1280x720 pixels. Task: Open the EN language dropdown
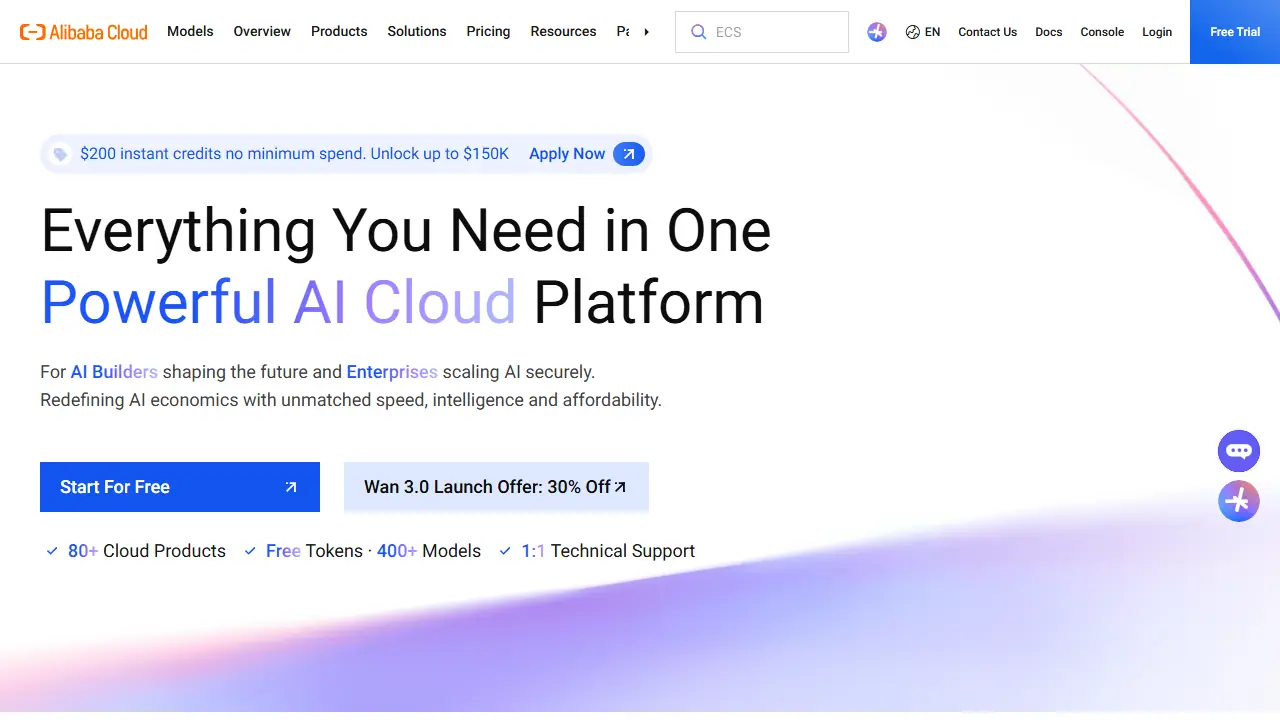click(x=923, y=32)
